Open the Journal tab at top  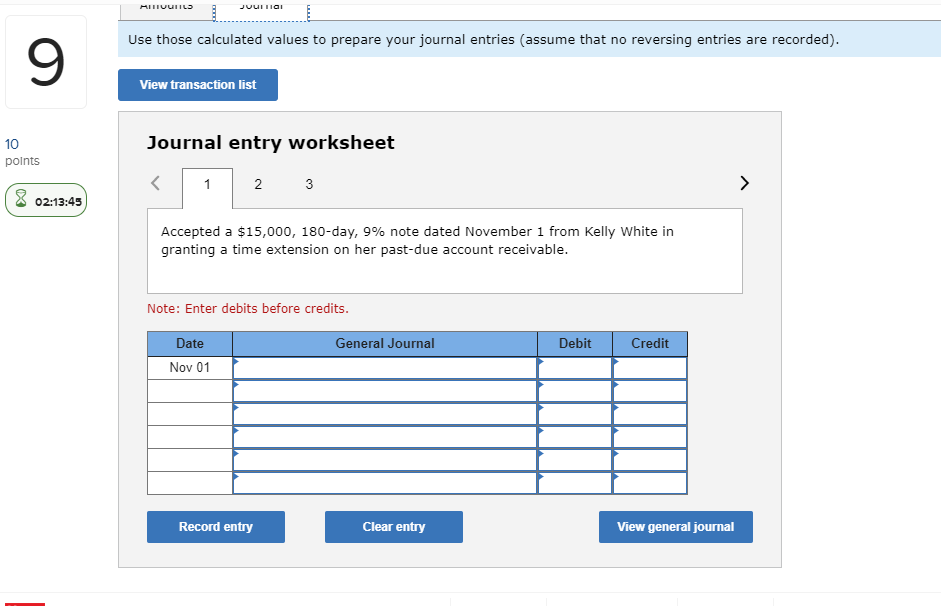coord(261,10)
